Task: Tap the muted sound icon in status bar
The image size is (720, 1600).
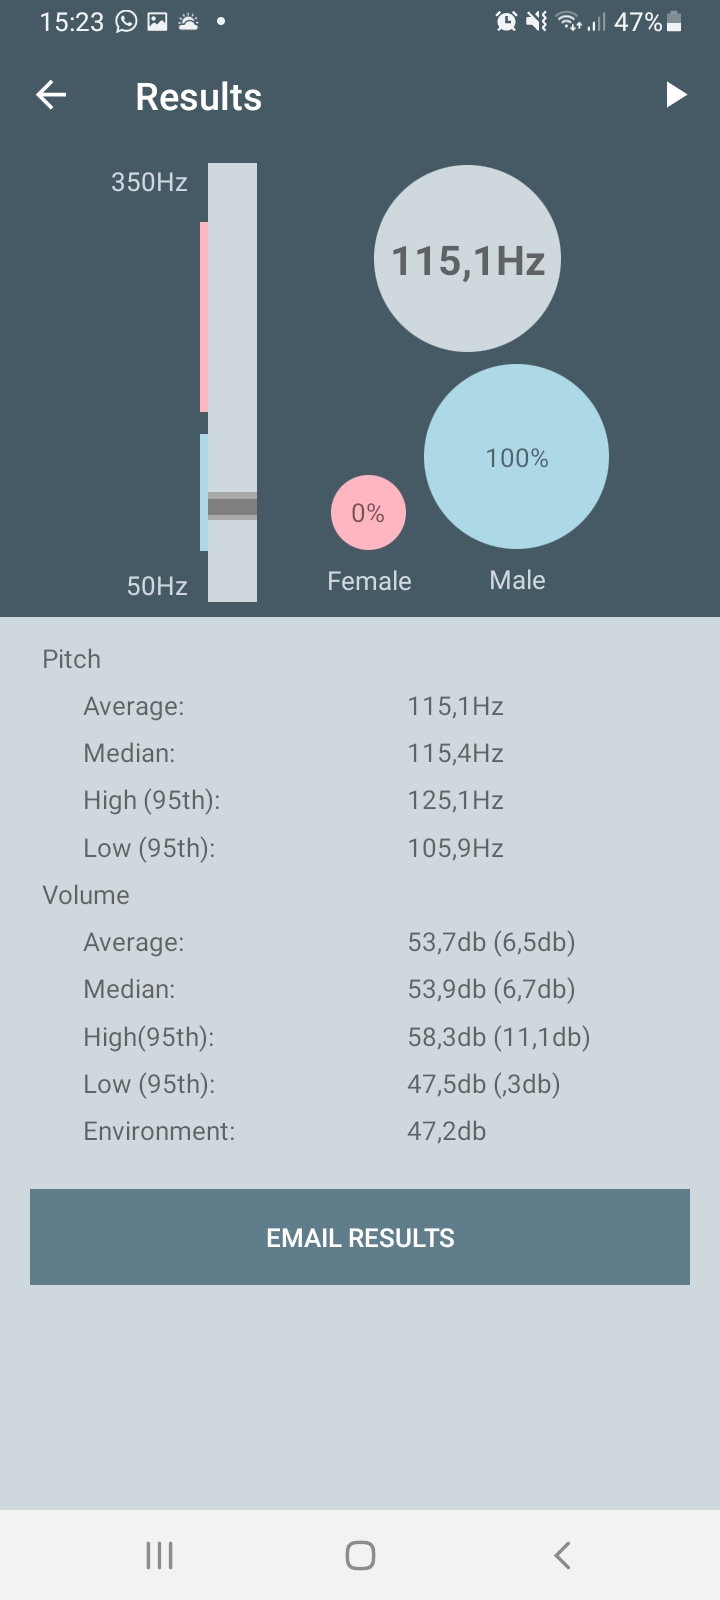Action: 537,21
